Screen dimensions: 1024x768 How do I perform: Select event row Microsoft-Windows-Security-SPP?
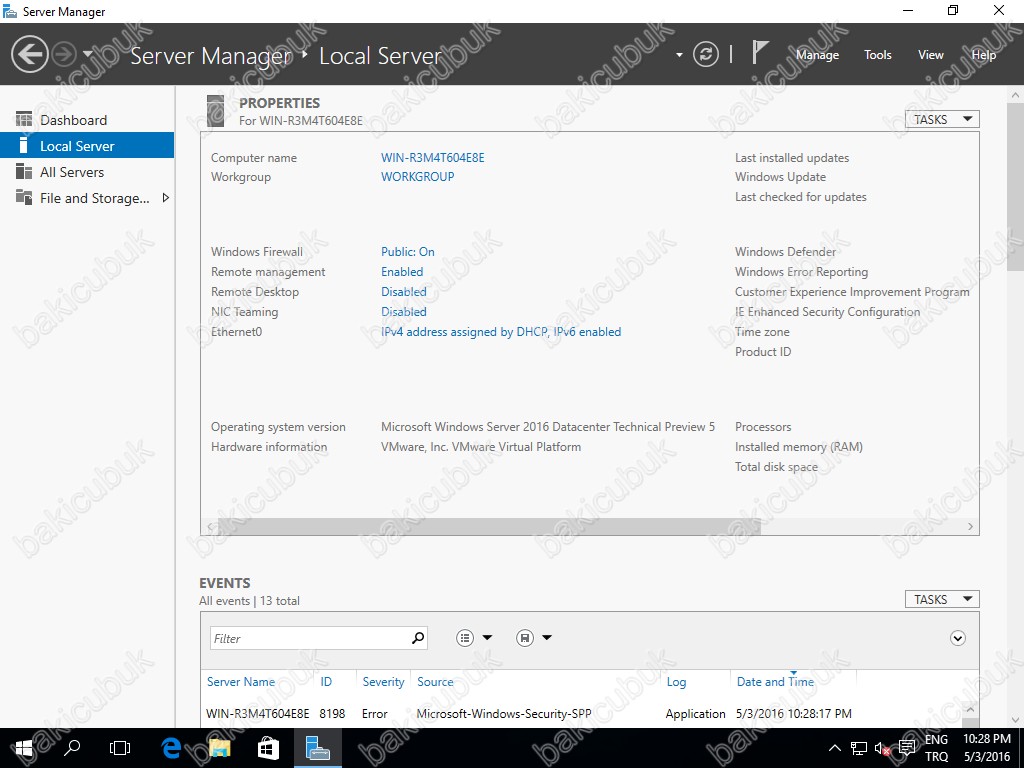[x=583, y=714]
